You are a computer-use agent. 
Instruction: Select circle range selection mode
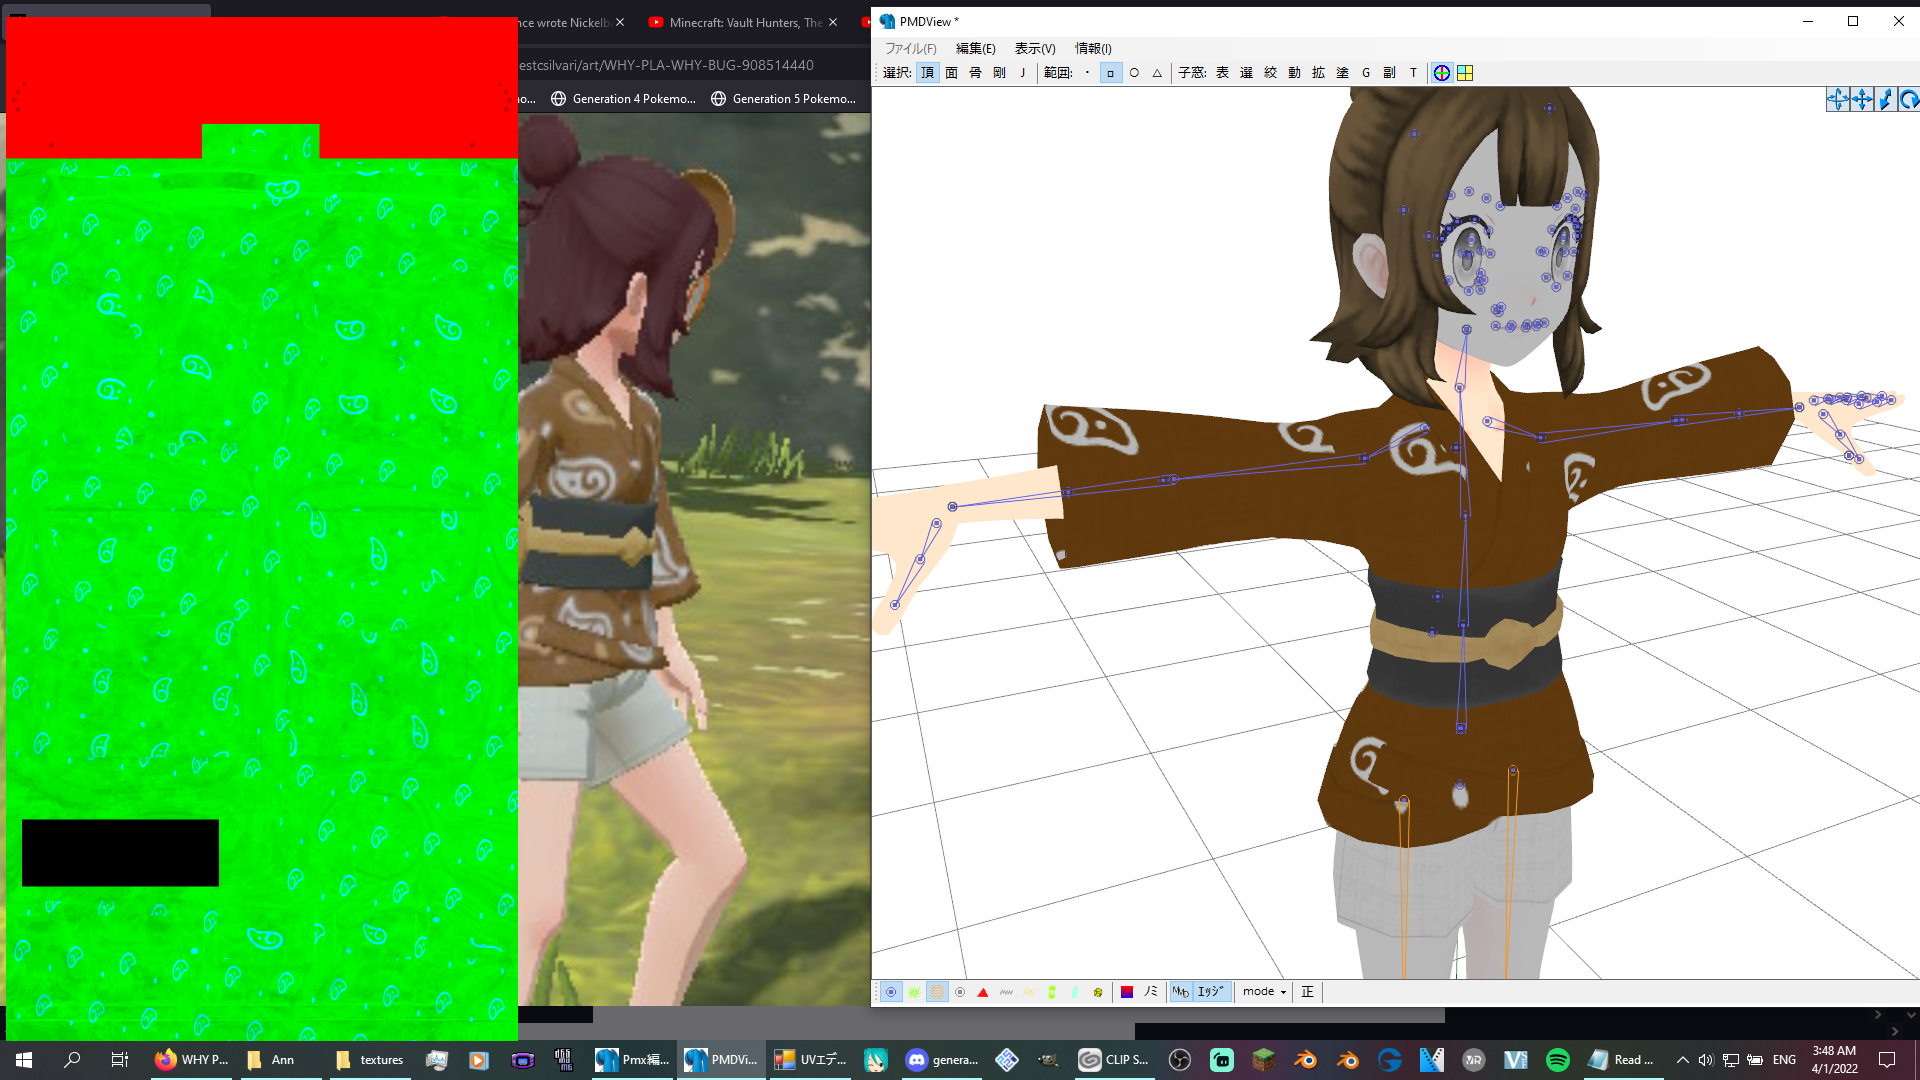[x=1134, y=73]
